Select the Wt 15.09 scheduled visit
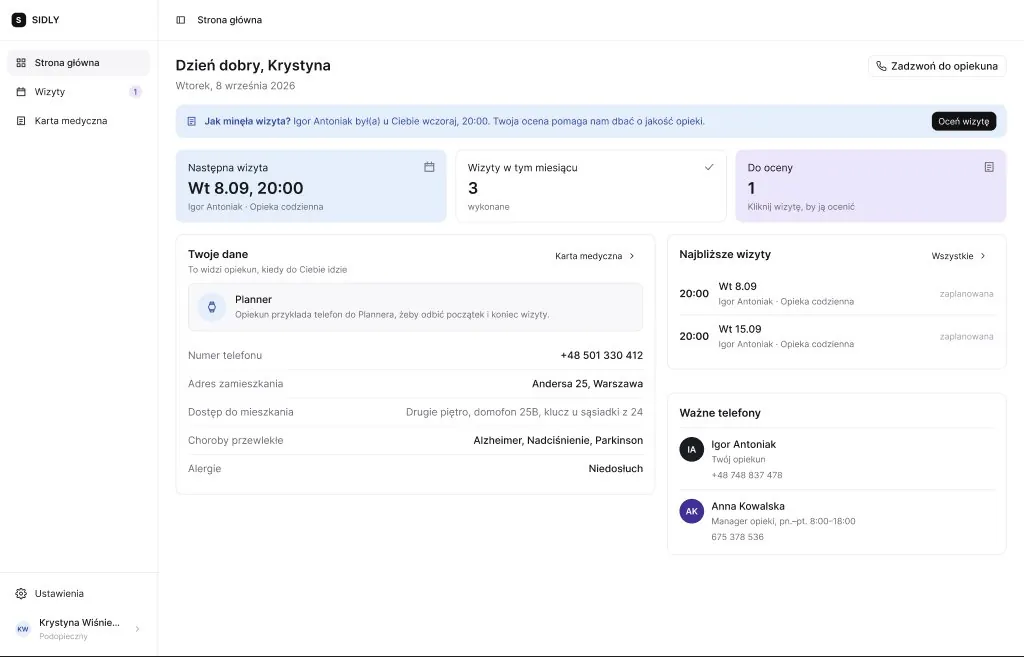This screenshot has width=1024, height=657. pos(836,336)
